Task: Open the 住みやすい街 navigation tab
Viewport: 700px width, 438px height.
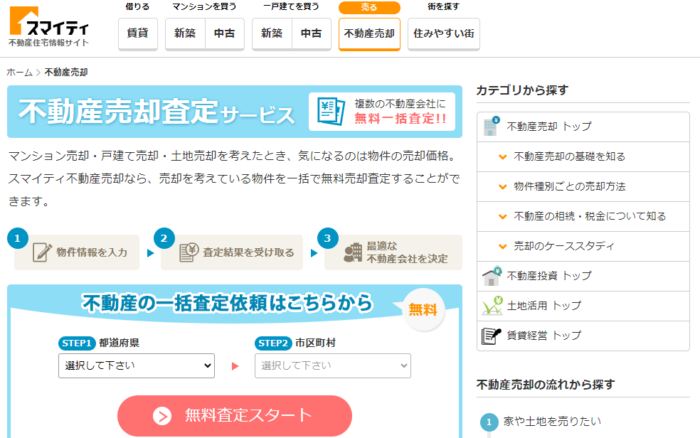Action: click(444, 33)
